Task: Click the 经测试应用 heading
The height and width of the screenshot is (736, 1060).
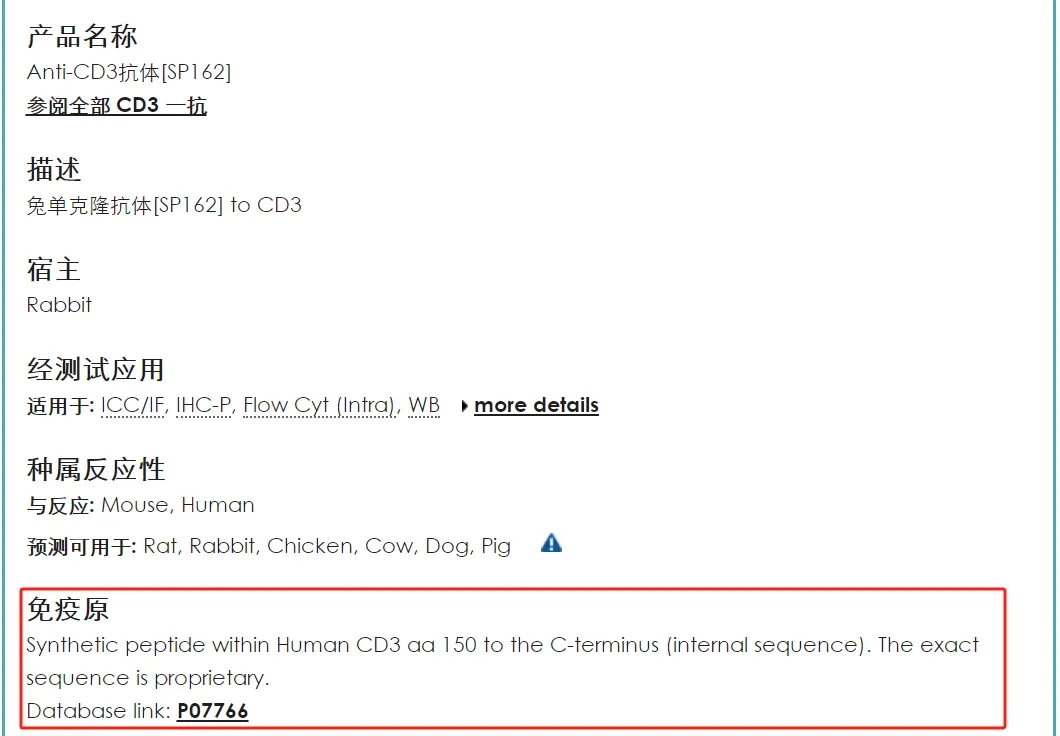Action: coord(95,370)
